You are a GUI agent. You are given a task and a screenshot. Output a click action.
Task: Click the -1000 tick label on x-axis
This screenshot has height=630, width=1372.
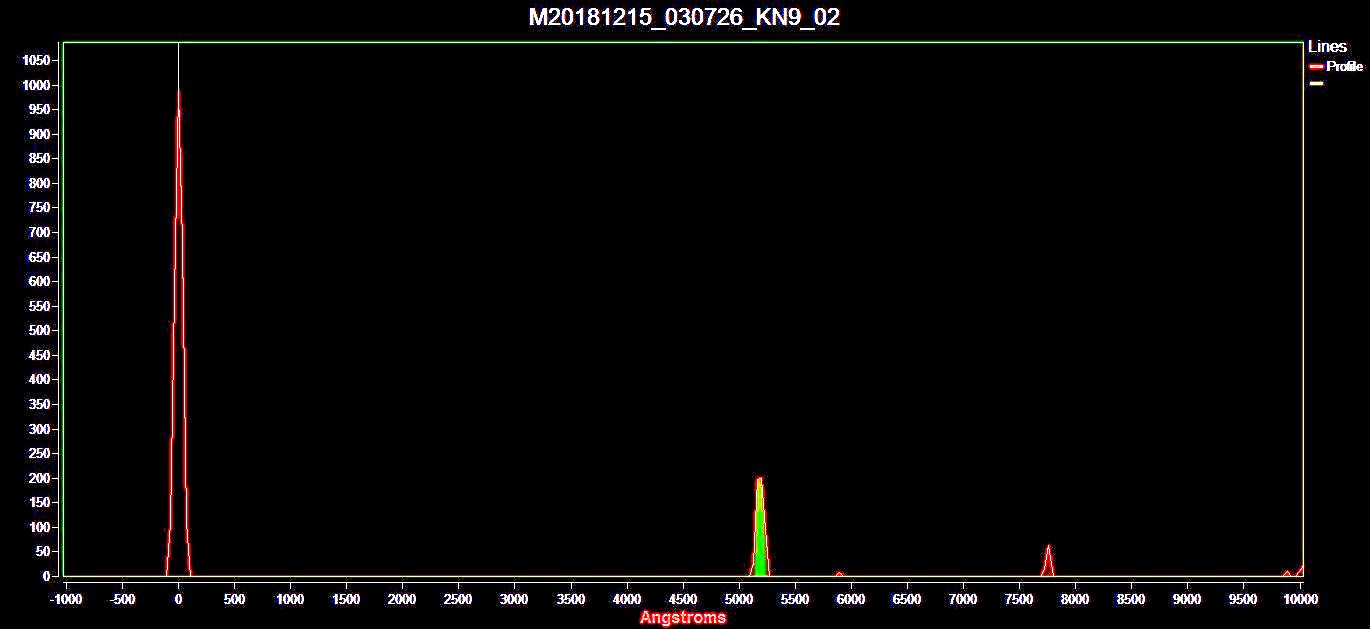[x=66, y=599]
